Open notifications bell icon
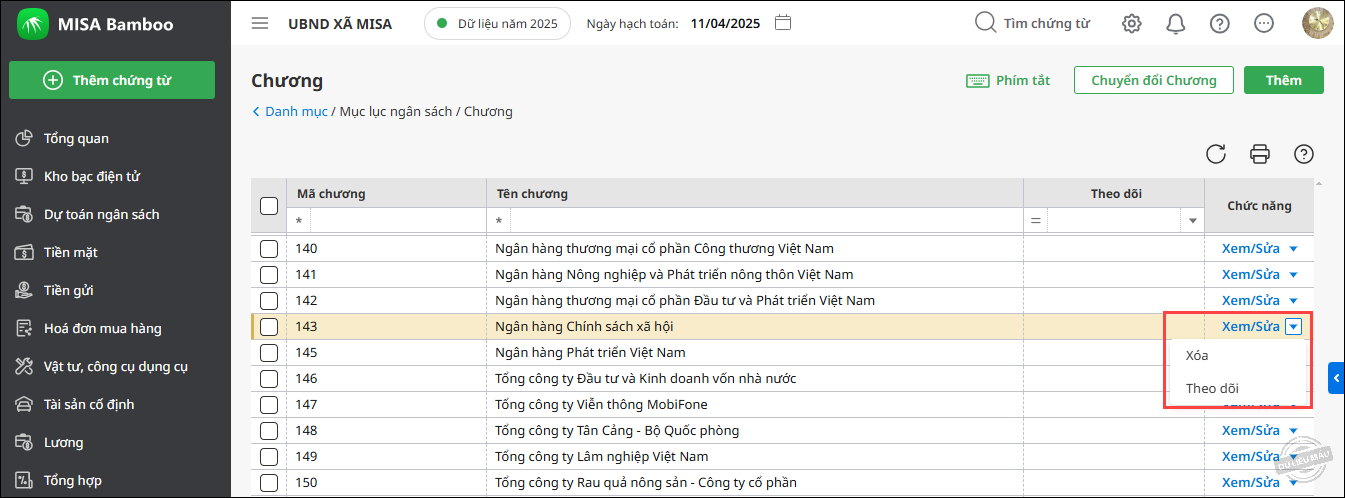This screenshot has width=1345, height=498. (x=1176, y=23)
